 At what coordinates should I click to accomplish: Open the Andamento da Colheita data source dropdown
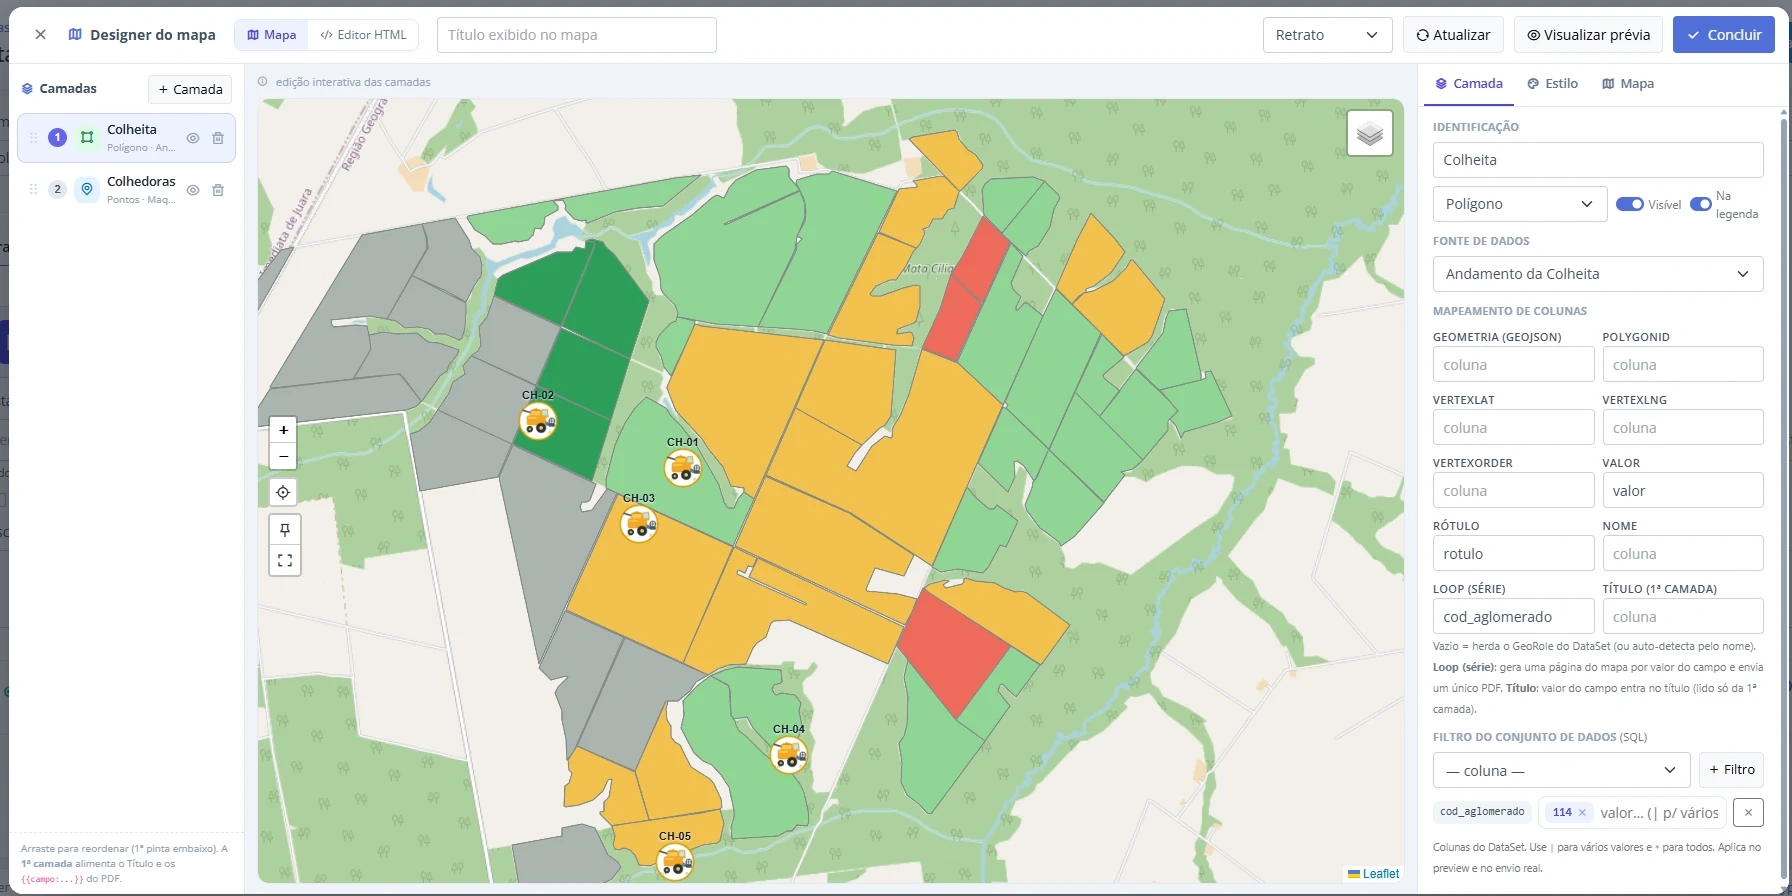1598,274
